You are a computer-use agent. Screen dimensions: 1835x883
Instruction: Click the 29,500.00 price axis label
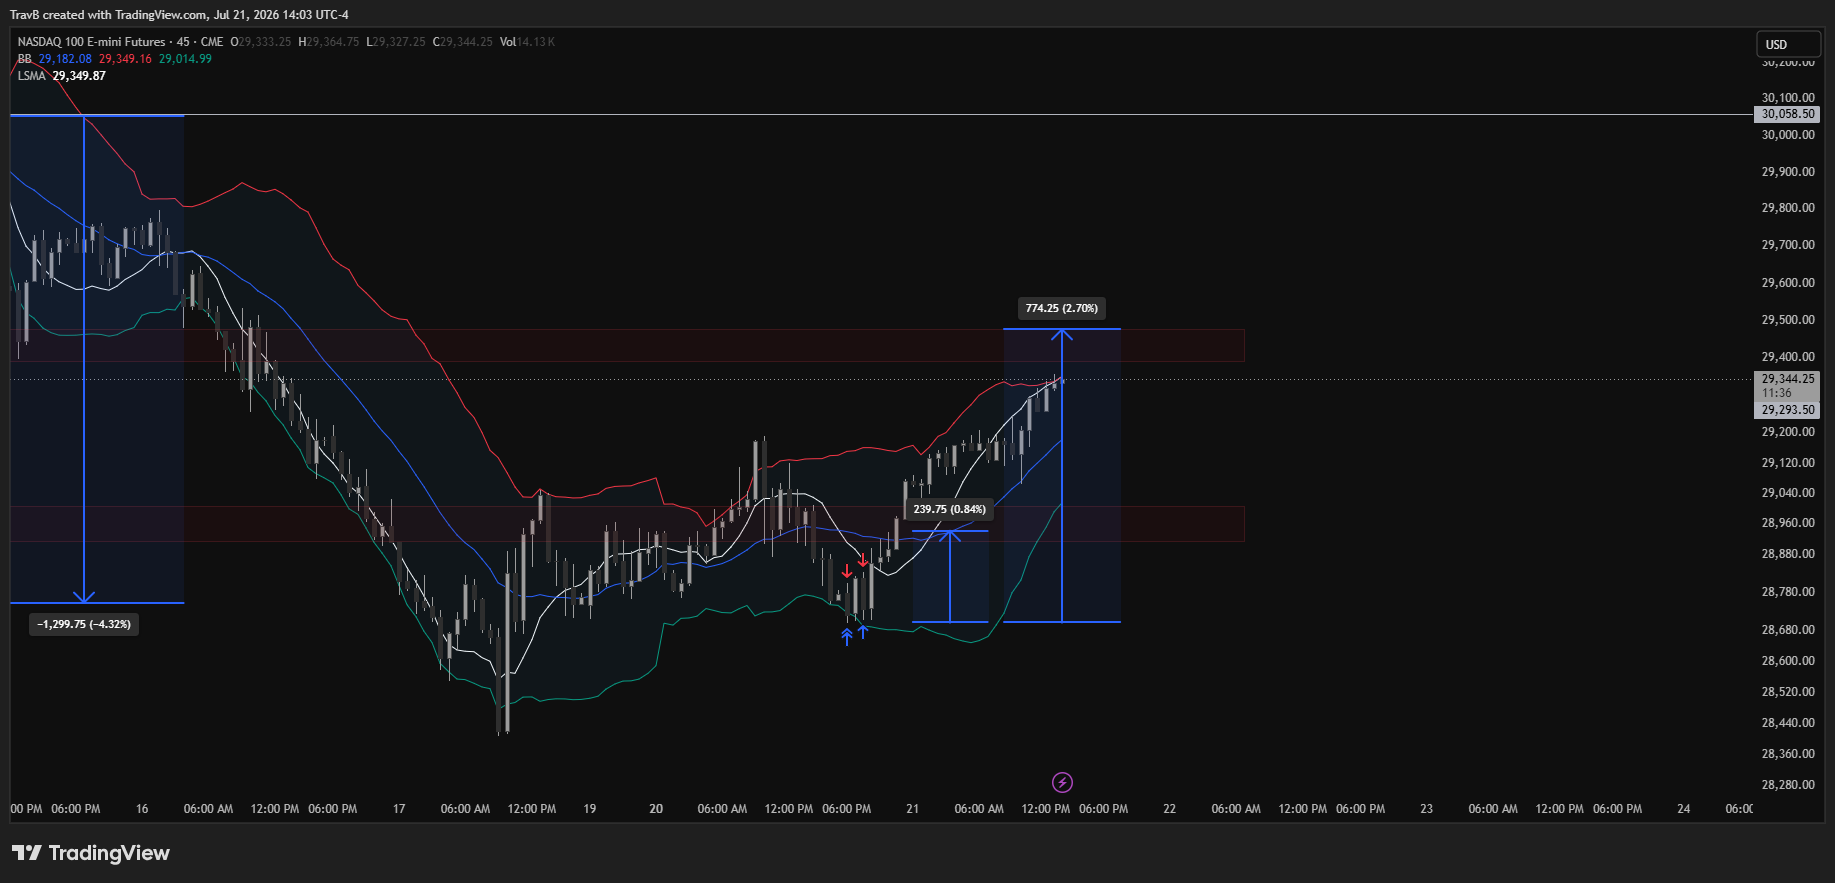pos(1788,320)
